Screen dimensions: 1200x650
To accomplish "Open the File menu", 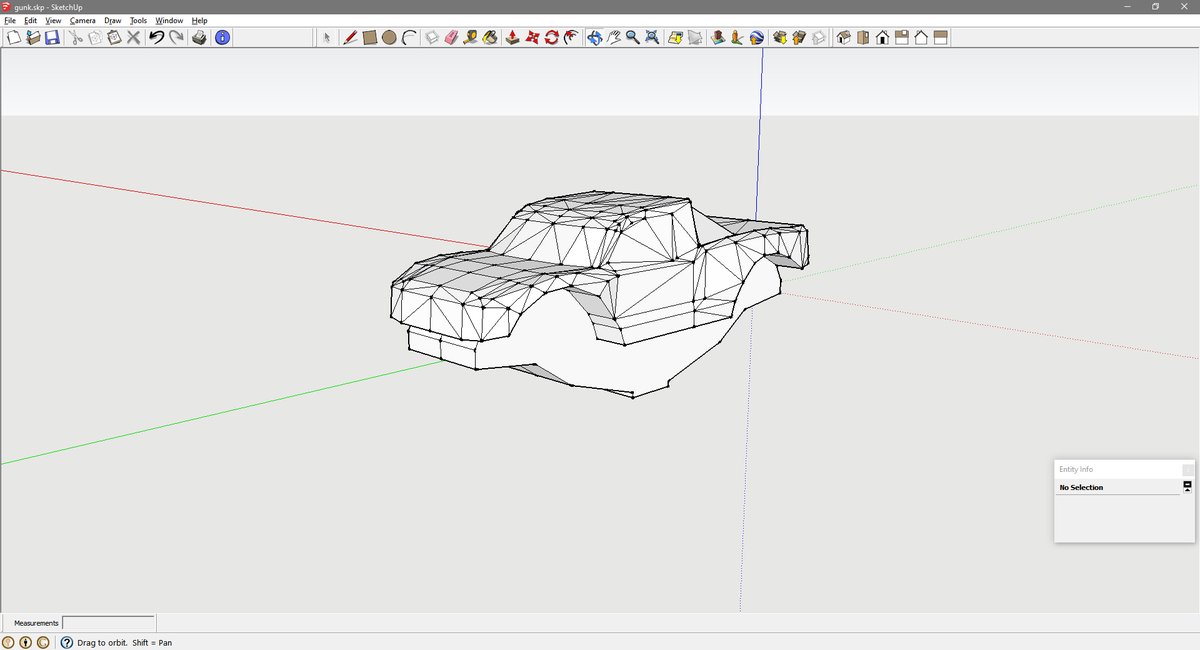I will [x=9, y=20].
